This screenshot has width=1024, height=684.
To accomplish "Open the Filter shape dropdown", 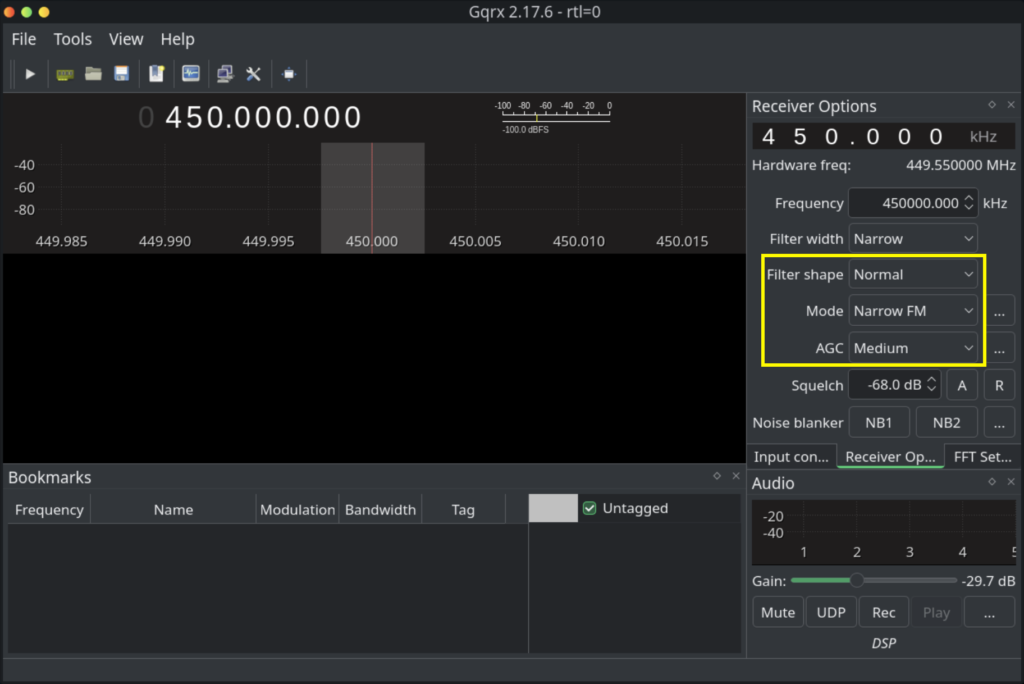I will 913,275.
